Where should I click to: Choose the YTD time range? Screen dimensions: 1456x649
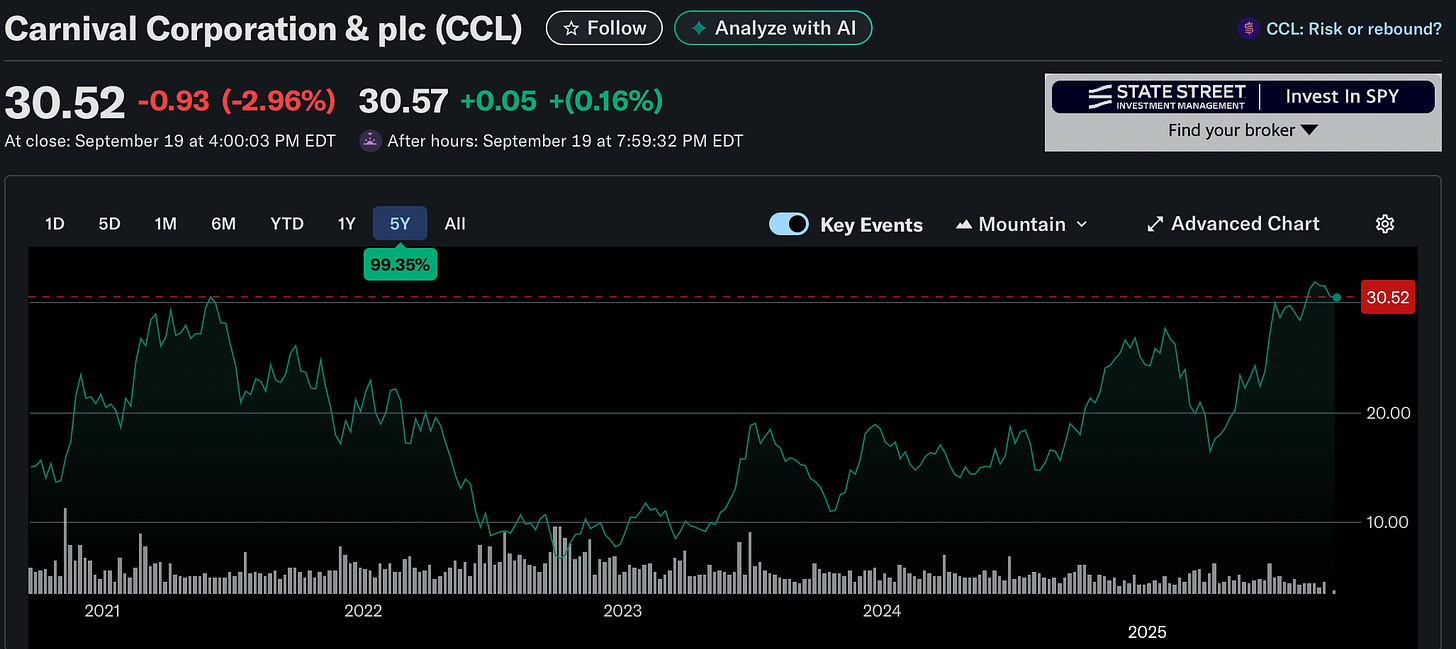(287, 224)
